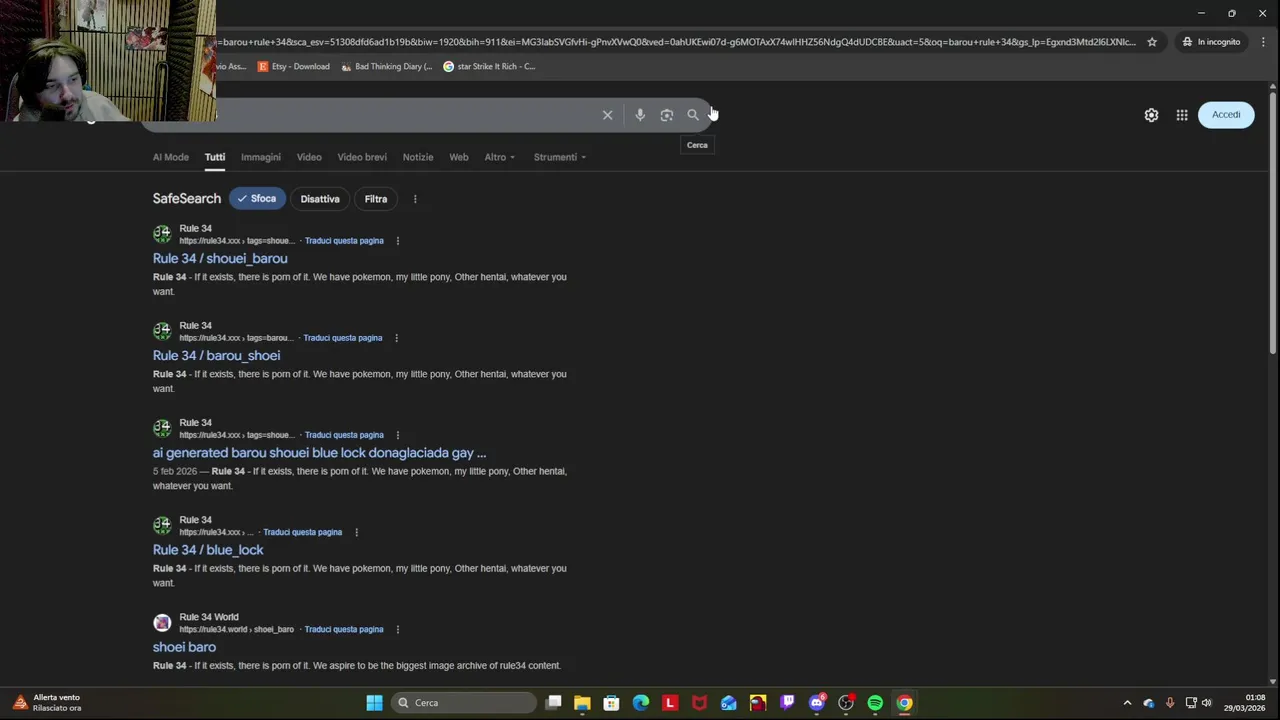Open more options for shoei baro result
1280x720 pixels.
pos(398,629)
